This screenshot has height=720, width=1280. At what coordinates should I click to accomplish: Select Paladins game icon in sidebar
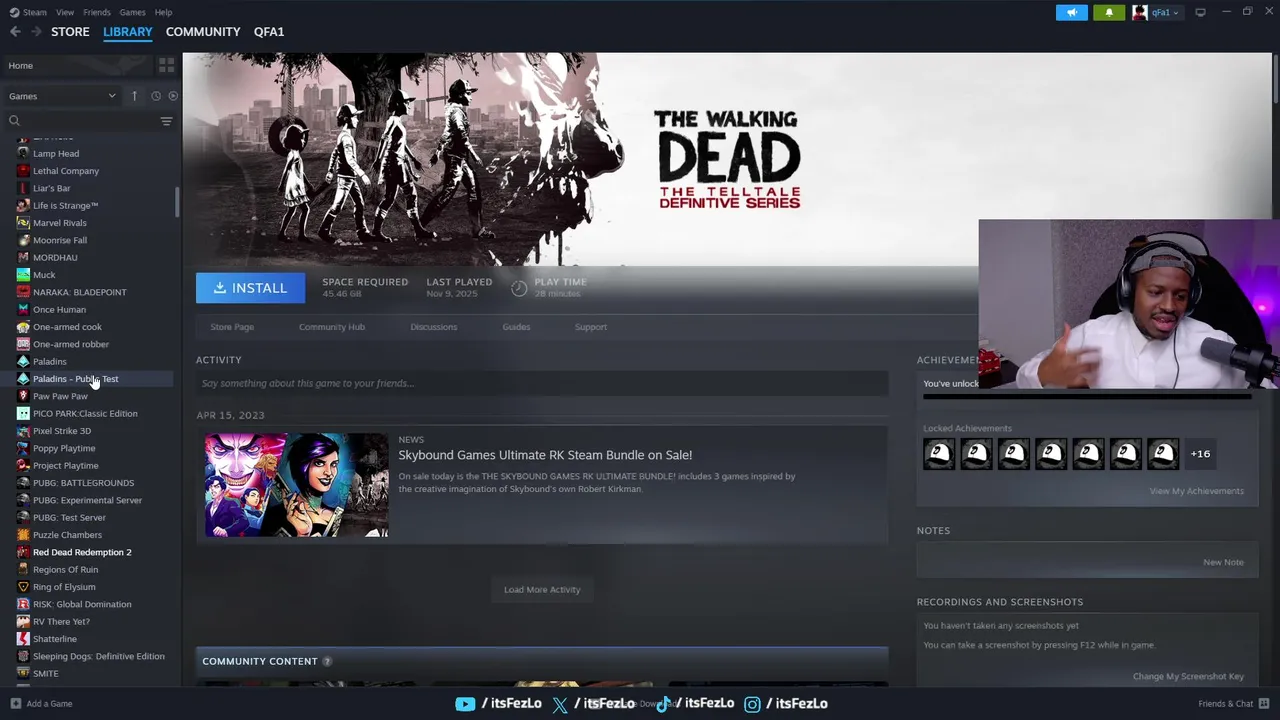[23, 361]
